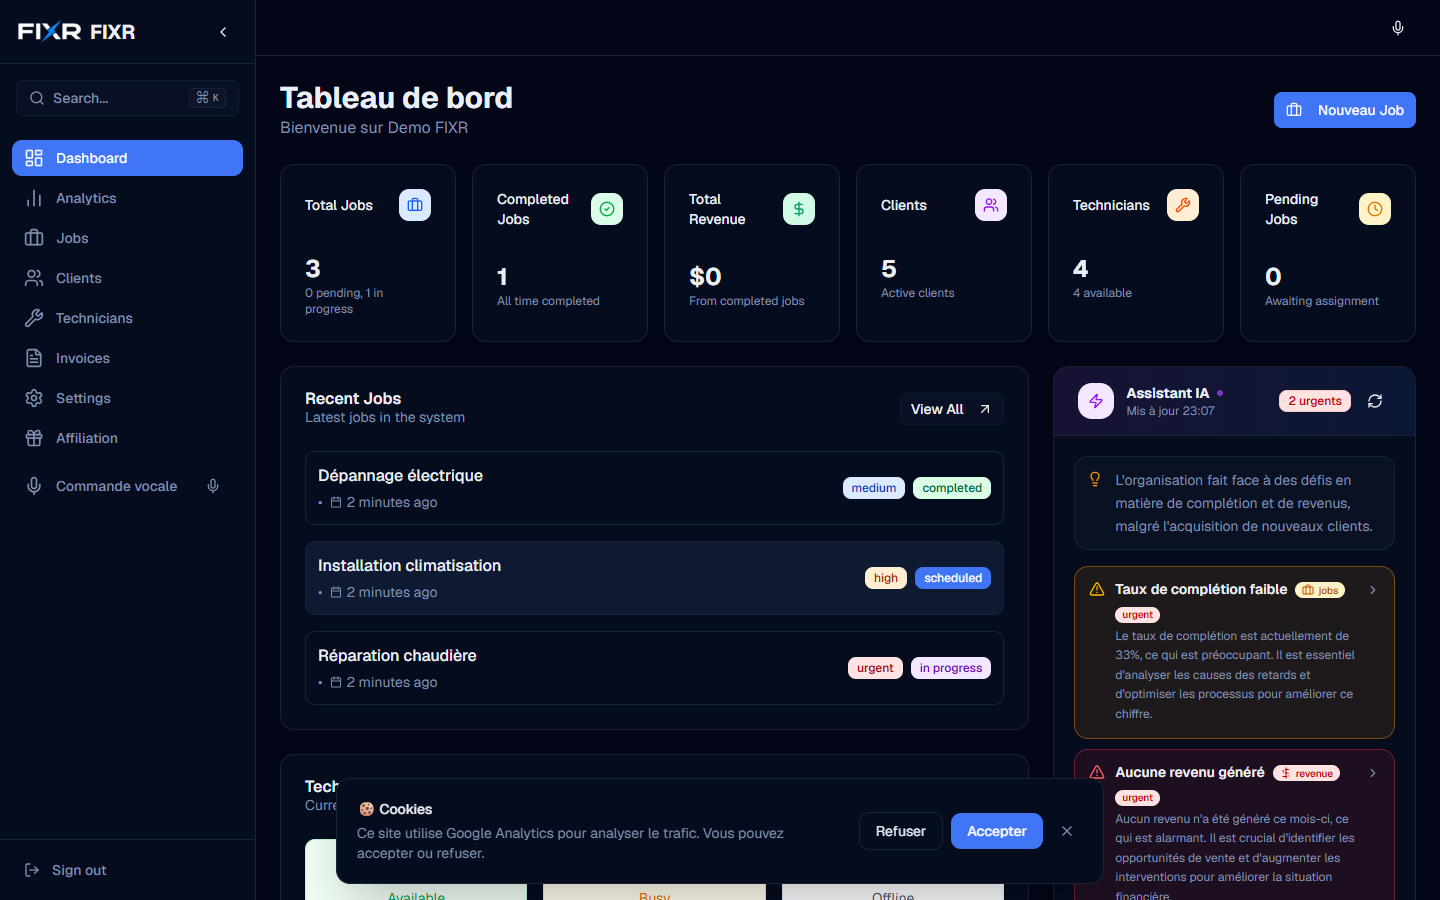Click the Jobs briefcase icon in sidebar
This screenshot has height=900, width=1440.
click(x=34, y=238)
